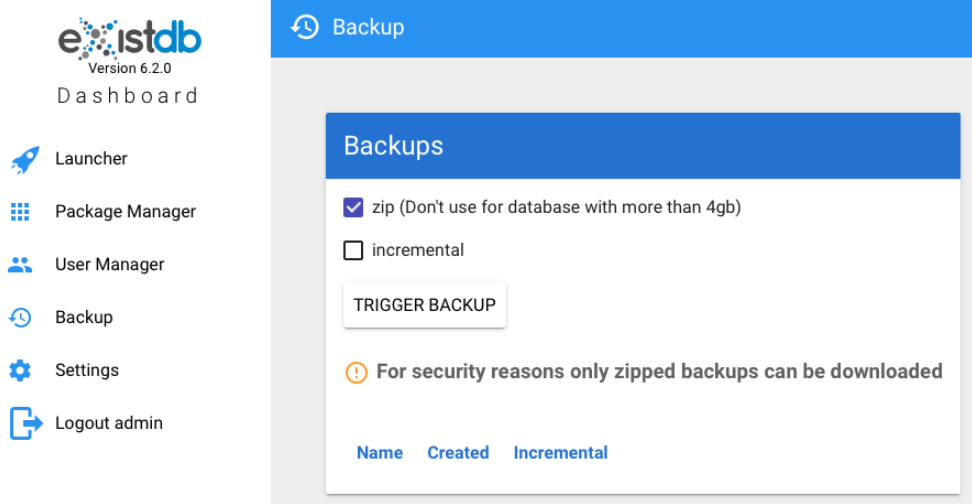Sort backups by Name column header
Screen dimensions: 972x504
click(x=379, y=453)
